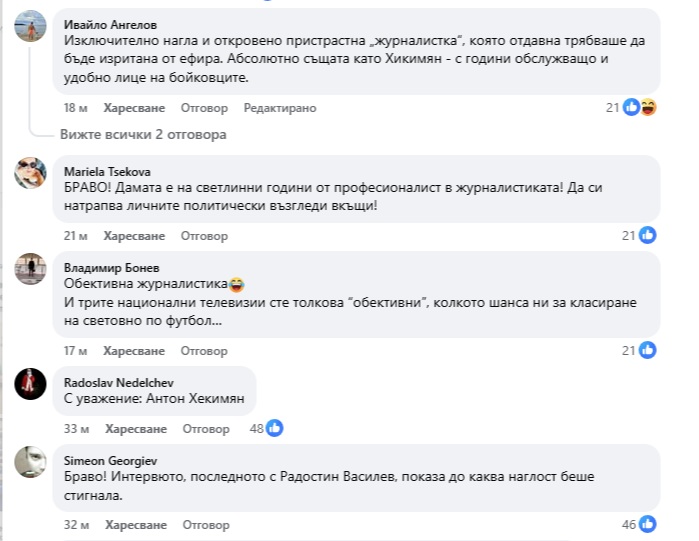Click the like reaction icon on Mariela Tsekova's comment
The image size is (699, 541).
[x=647, y=236]
